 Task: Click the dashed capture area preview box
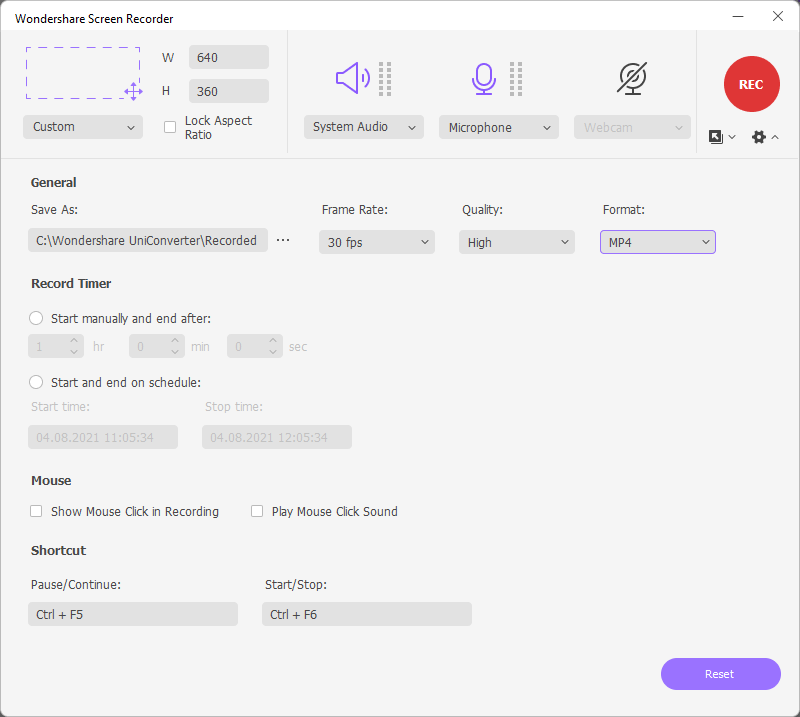click(x=83, y=73)
